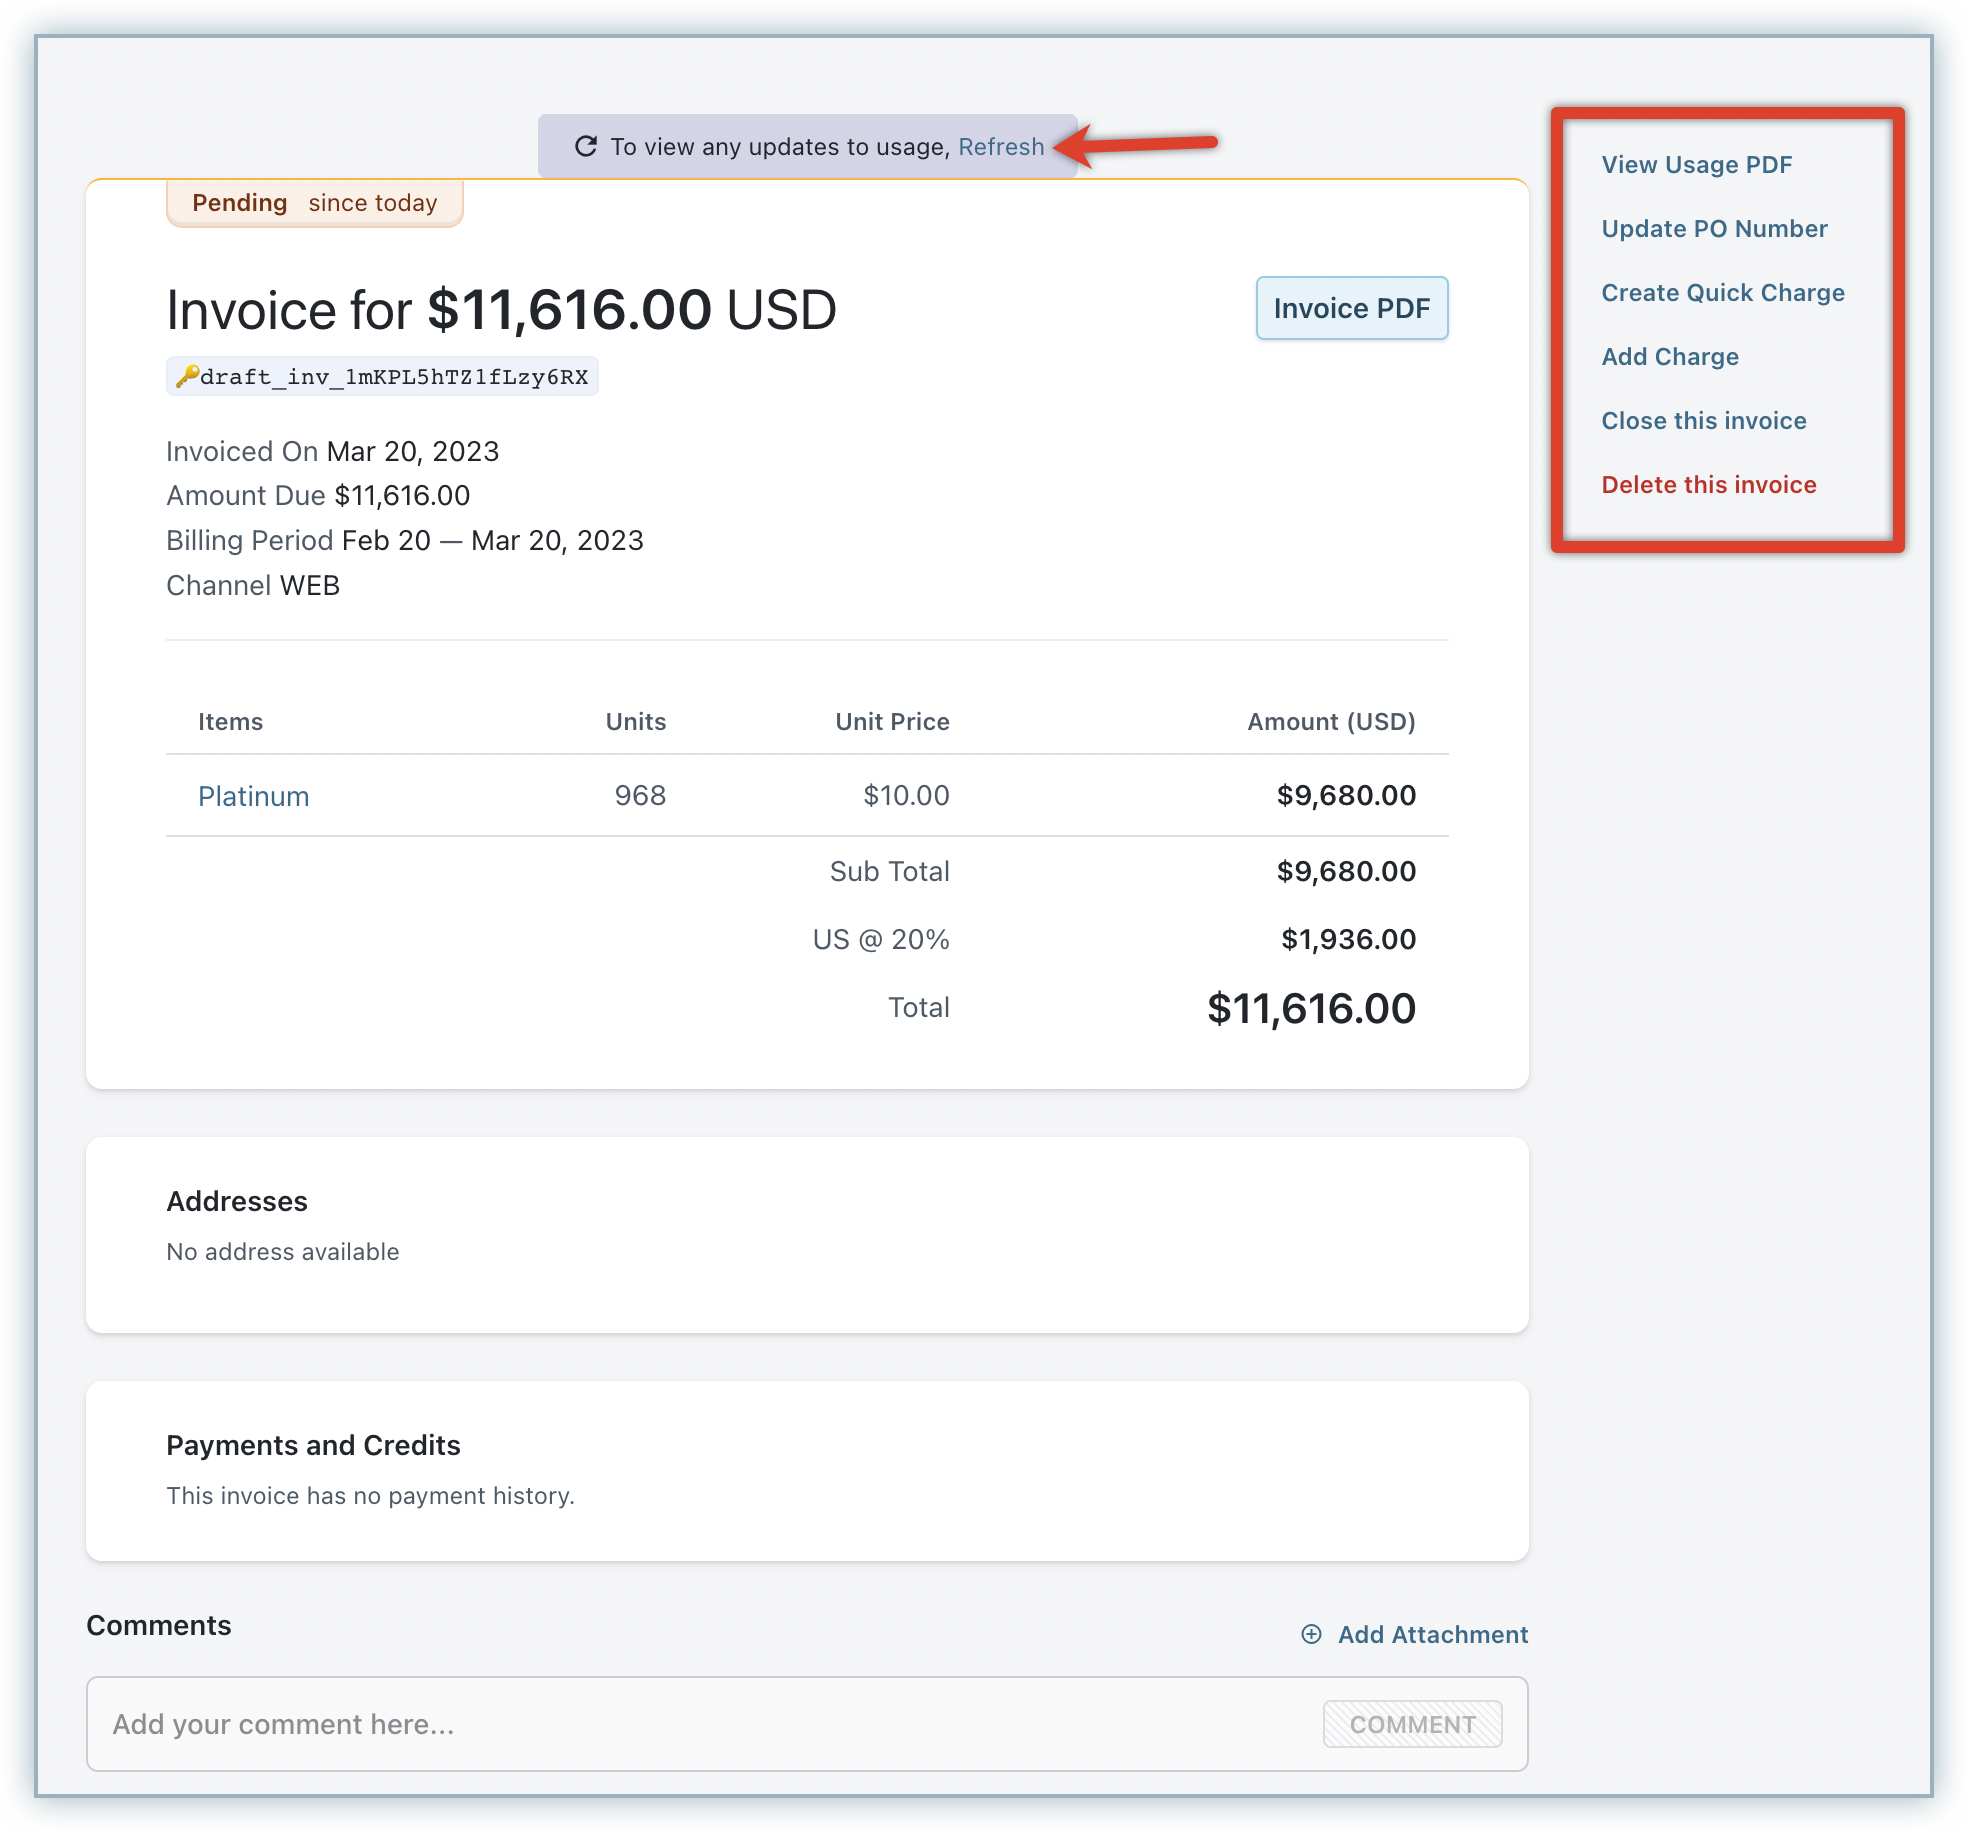Select View Usage PDF action
This screenshot has height=1832, width=1968.
tap(1696, 165)
